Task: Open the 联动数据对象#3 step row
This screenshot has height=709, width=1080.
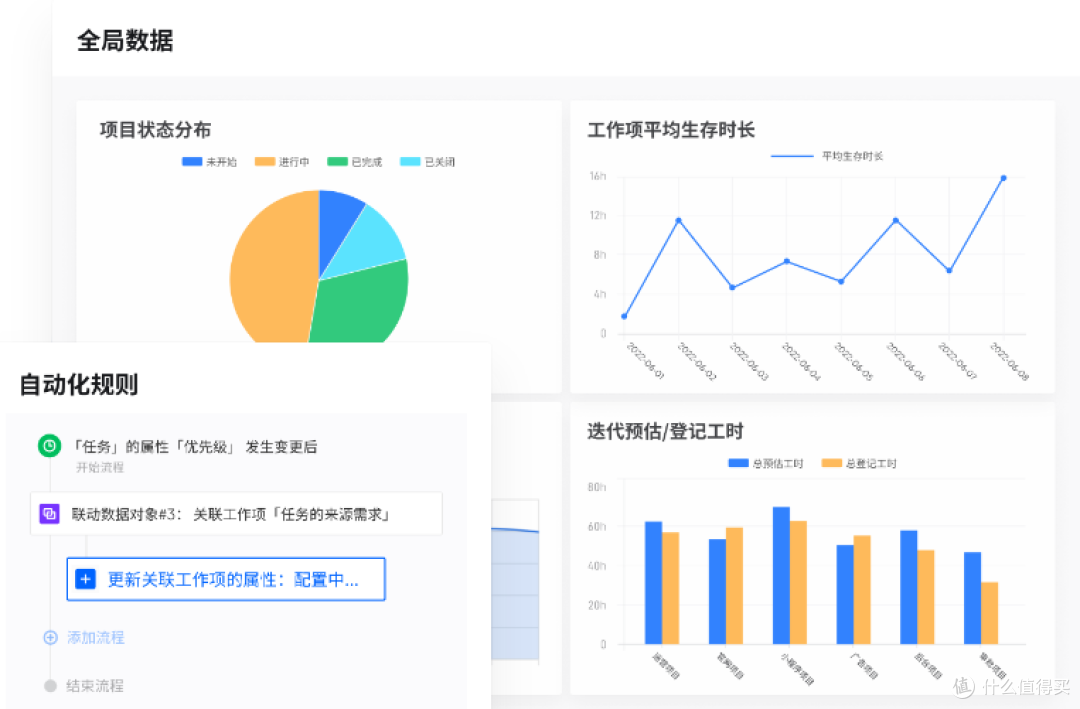Action: coord(236,514)
